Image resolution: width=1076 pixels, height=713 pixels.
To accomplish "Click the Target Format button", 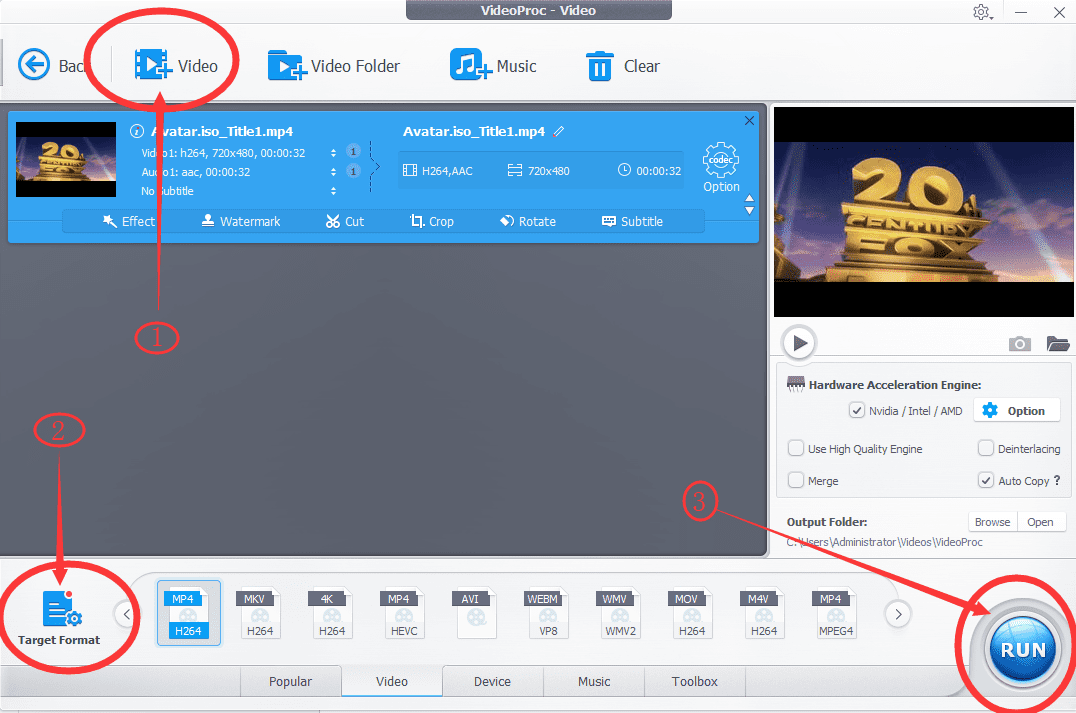I will pyautogui.click(x=59, y=617).
